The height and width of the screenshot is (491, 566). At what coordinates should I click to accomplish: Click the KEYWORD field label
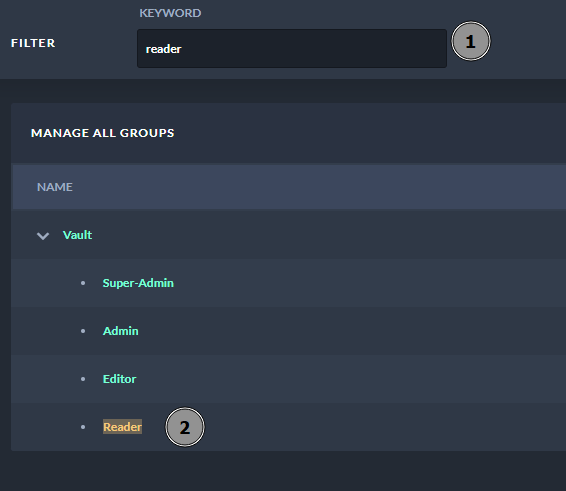170,13
